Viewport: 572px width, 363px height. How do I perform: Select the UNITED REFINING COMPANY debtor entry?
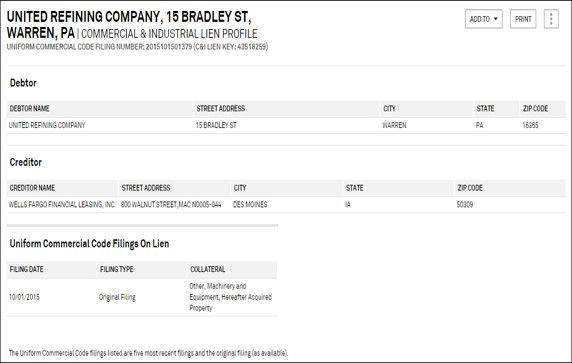point(47,125)
